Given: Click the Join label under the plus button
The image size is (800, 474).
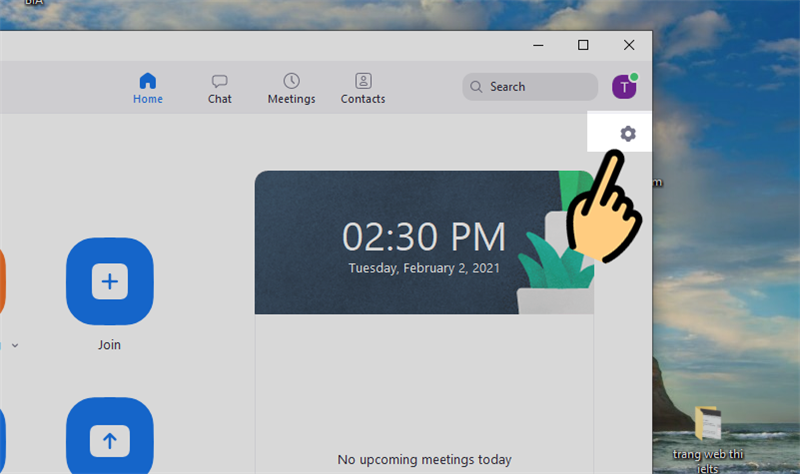Looking at the screenshot, I should point(109,345).
